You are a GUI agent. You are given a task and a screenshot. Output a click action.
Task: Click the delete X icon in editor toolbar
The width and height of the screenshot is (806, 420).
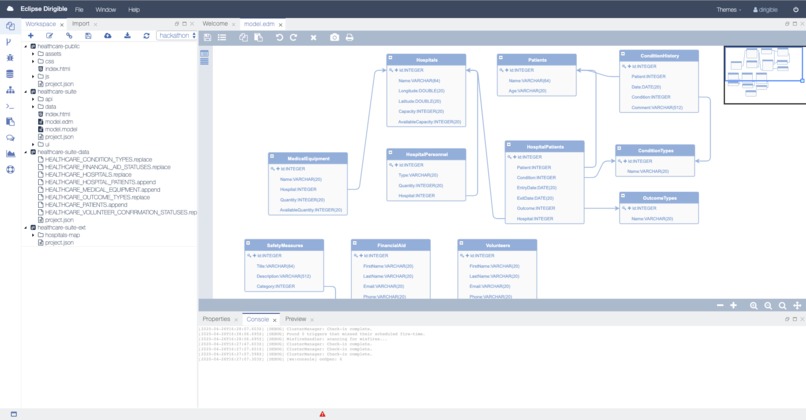314,38
